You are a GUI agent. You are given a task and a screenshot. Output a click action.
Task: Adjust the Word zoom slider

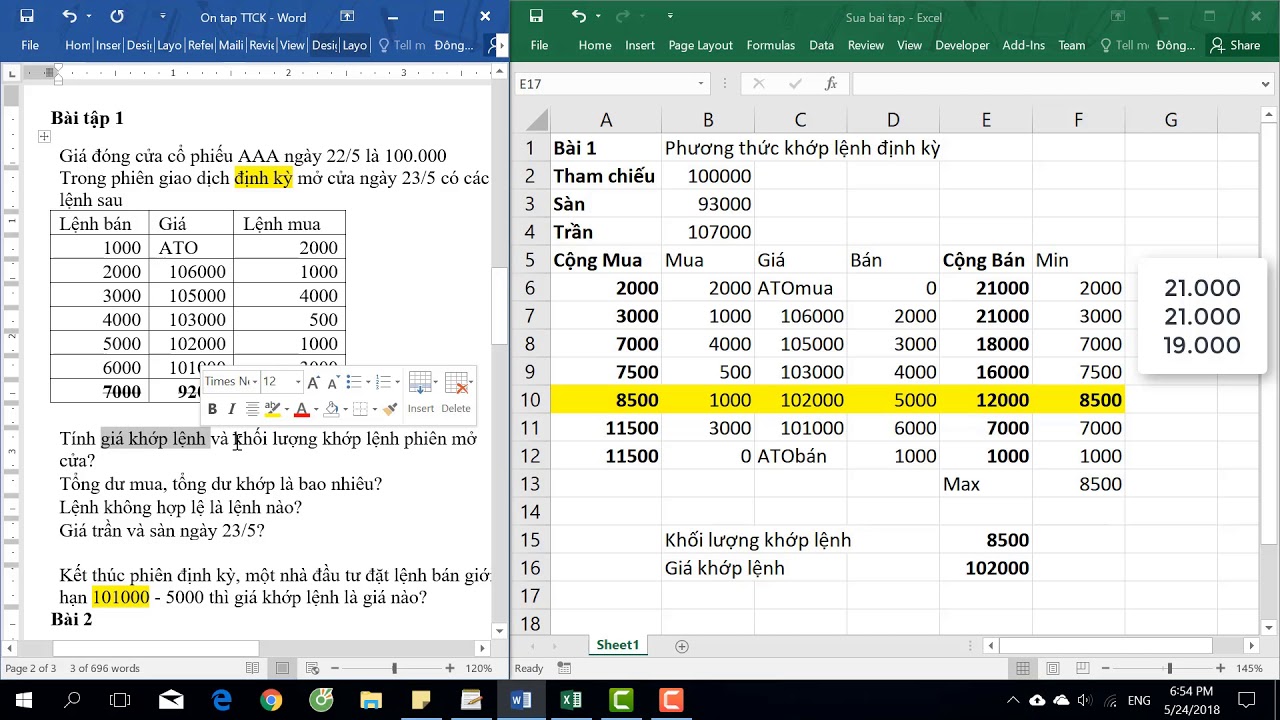click(394, 668)
